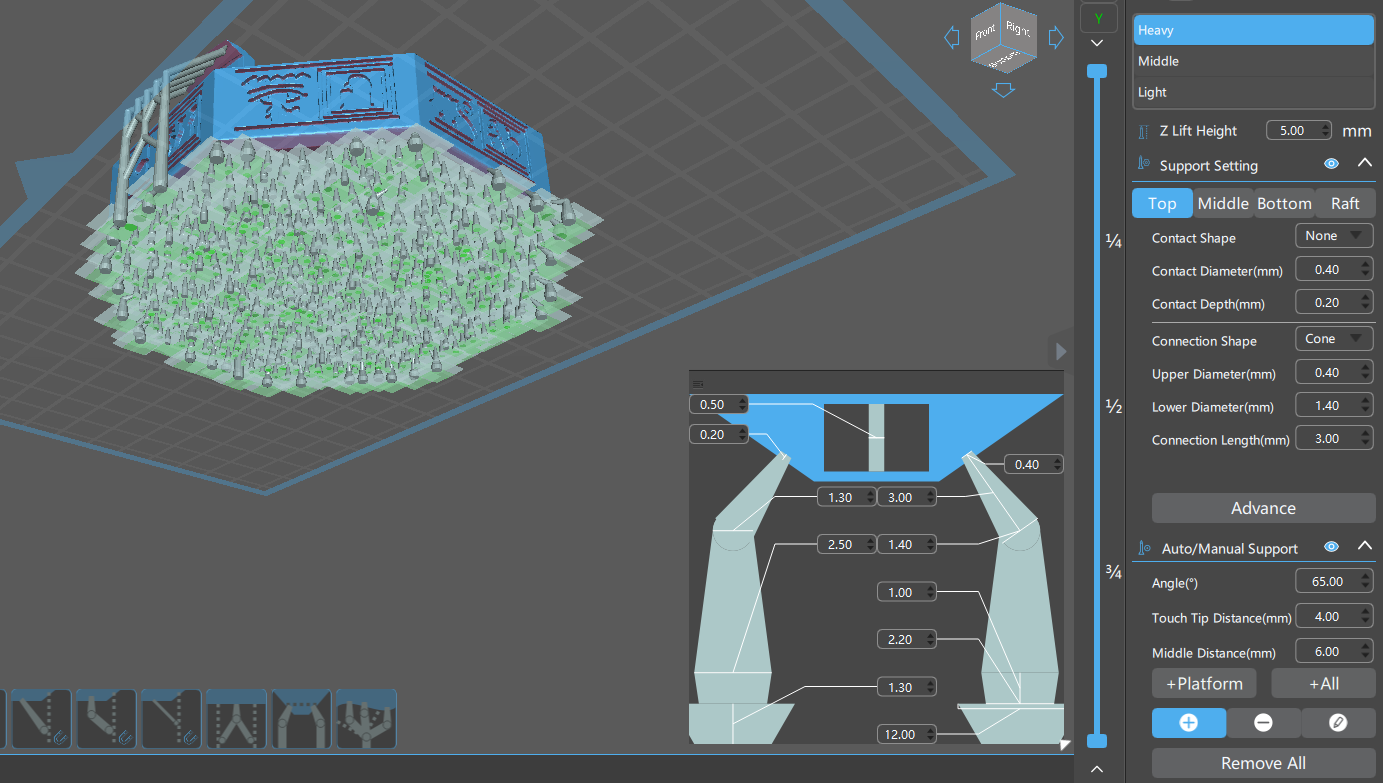
Task: Click the Upper Diameter input field
Action: [x=1334, y=372]
